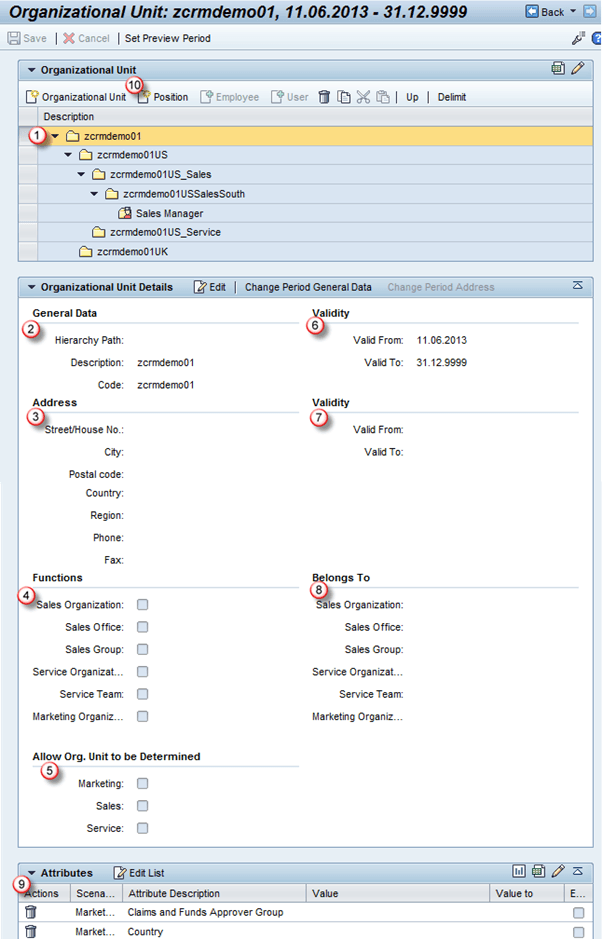Click the cut scissors icon
The height and width of the screenshot is (939, 602).
point(363,97)
